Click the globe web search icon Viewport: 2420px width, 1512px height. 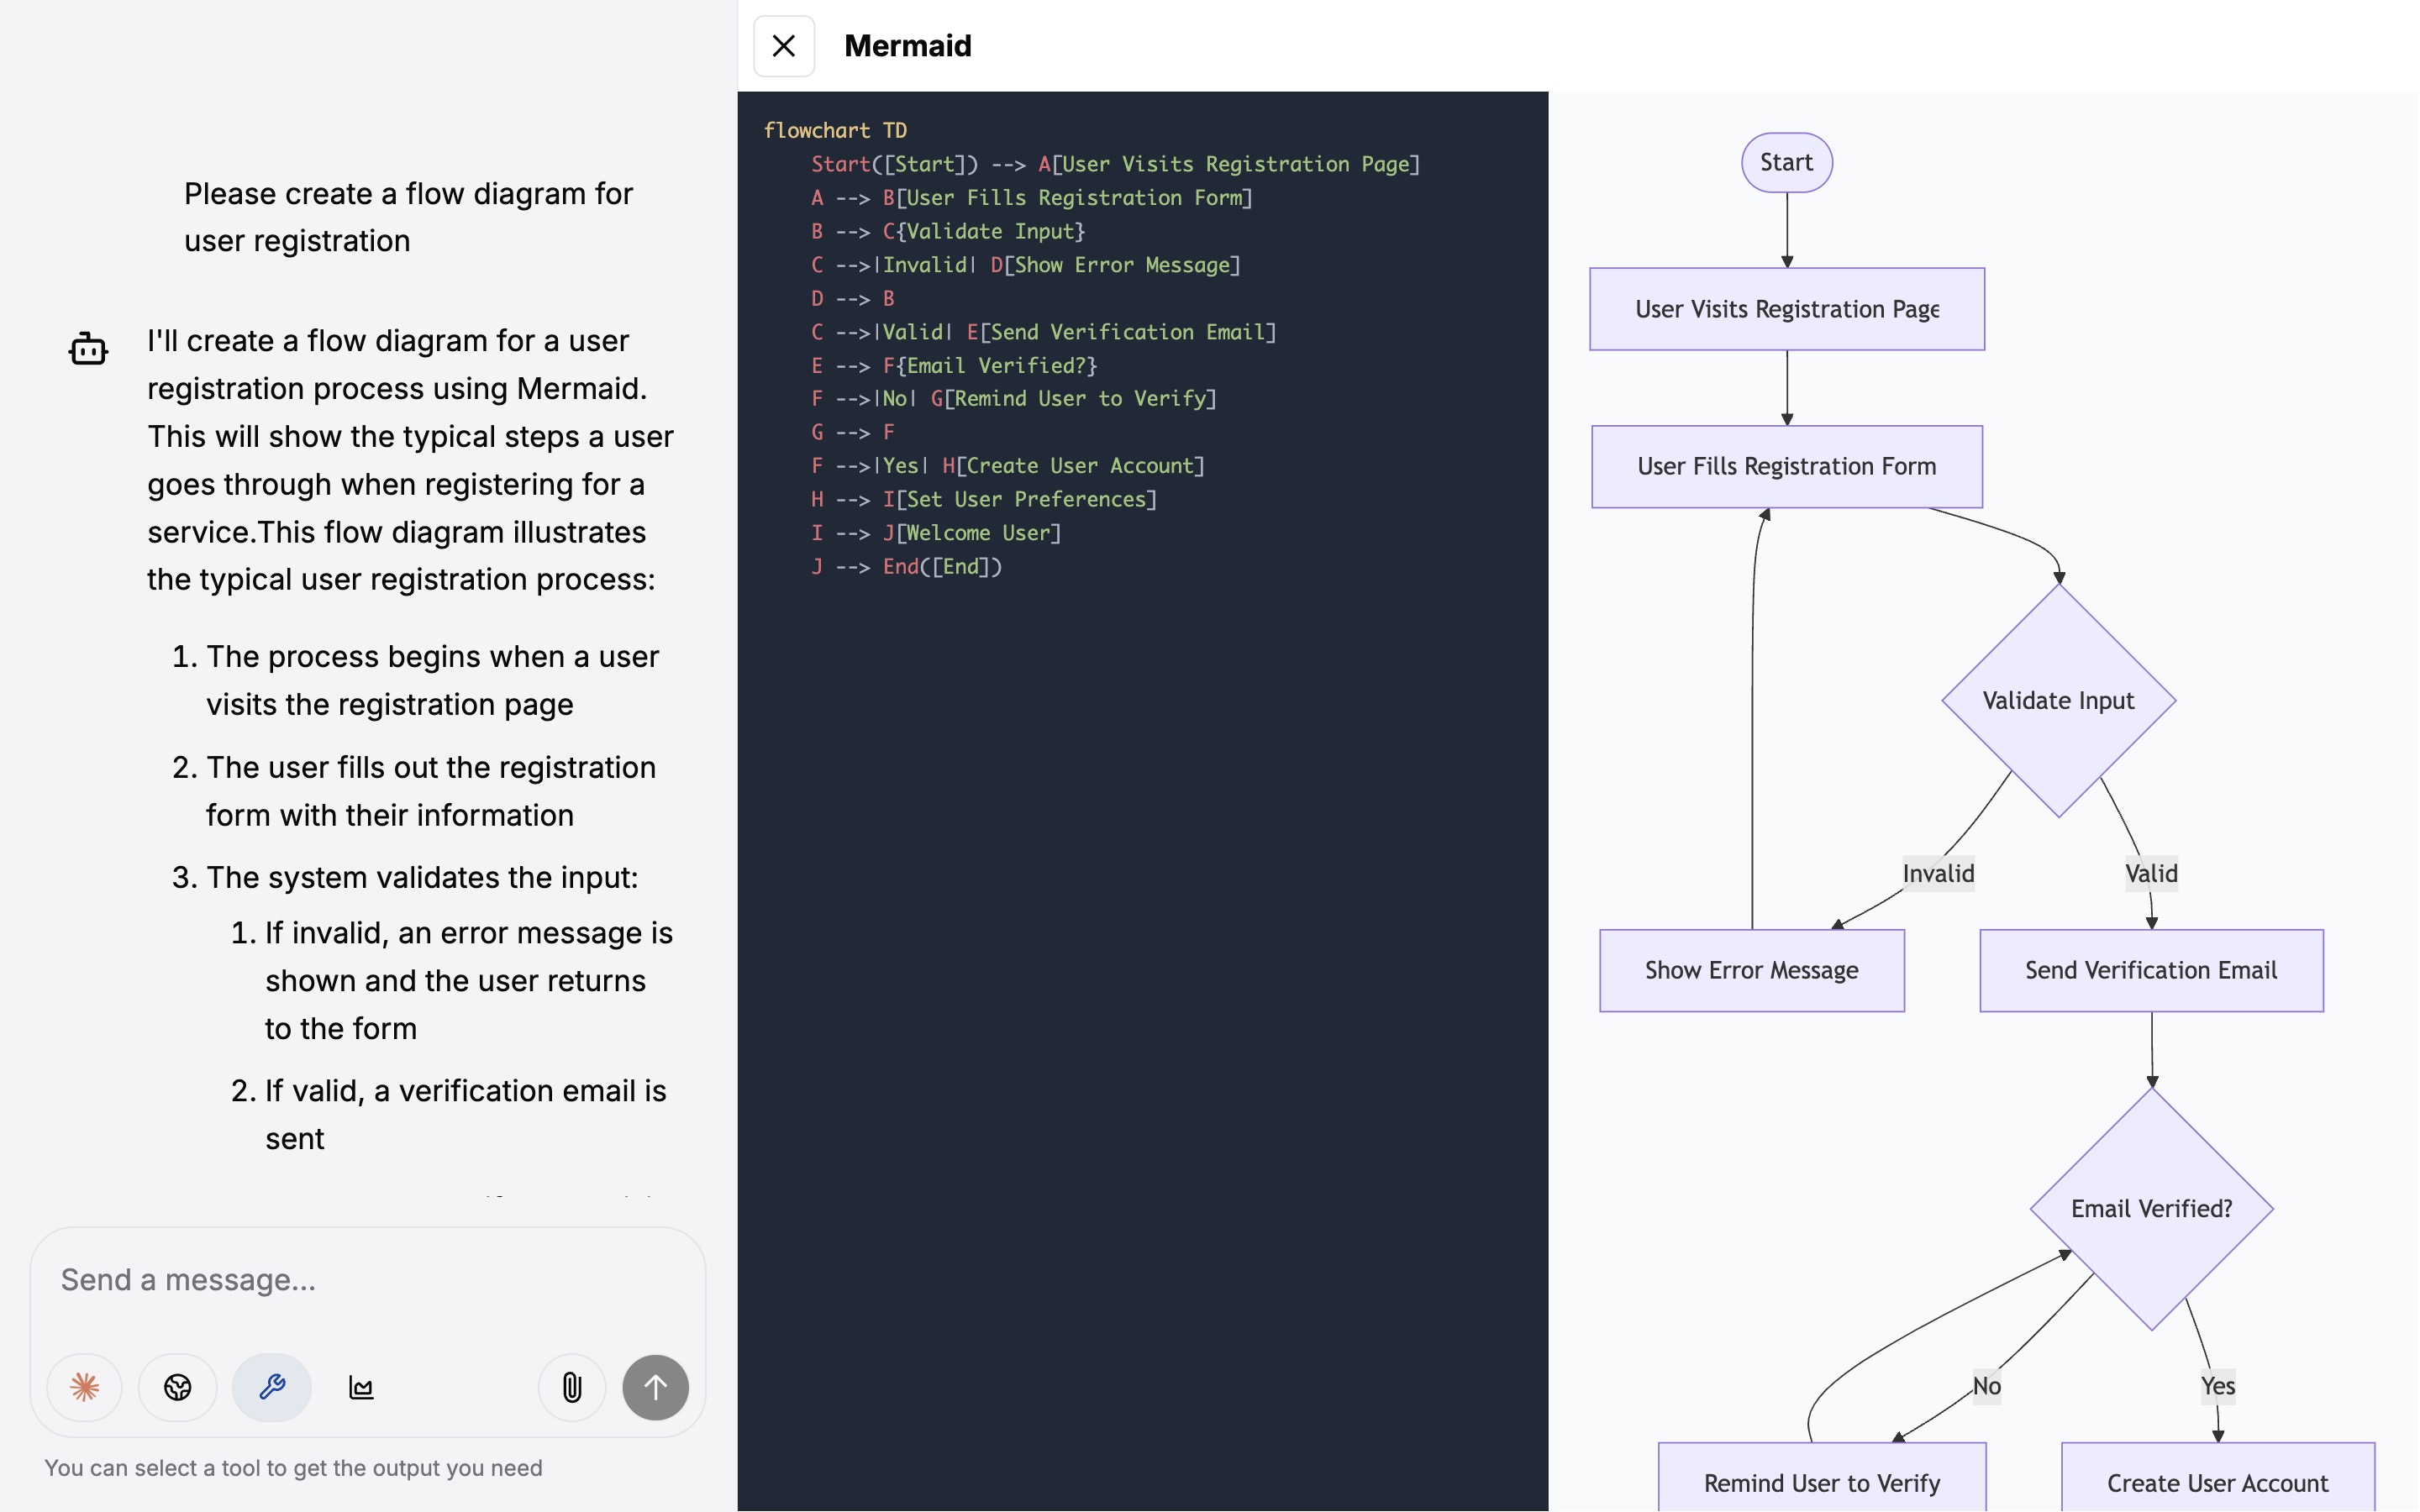coord(178,1387)
